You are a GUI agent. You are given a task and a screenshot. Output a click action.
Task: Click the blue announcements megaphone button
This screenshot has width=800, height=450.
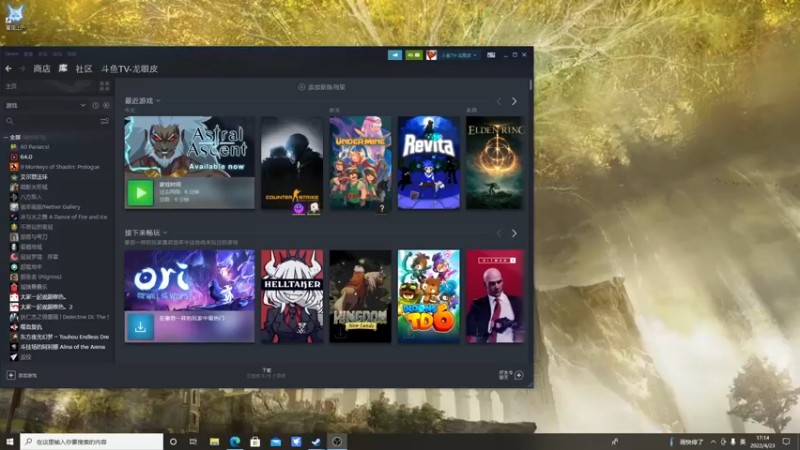click(x=395, y=55)
